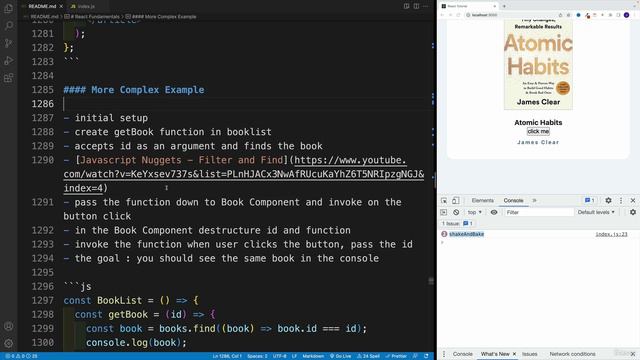Screen dimensions: 640x360
Task: Open markdown preview to the side icon
Action: pos(407,6)
